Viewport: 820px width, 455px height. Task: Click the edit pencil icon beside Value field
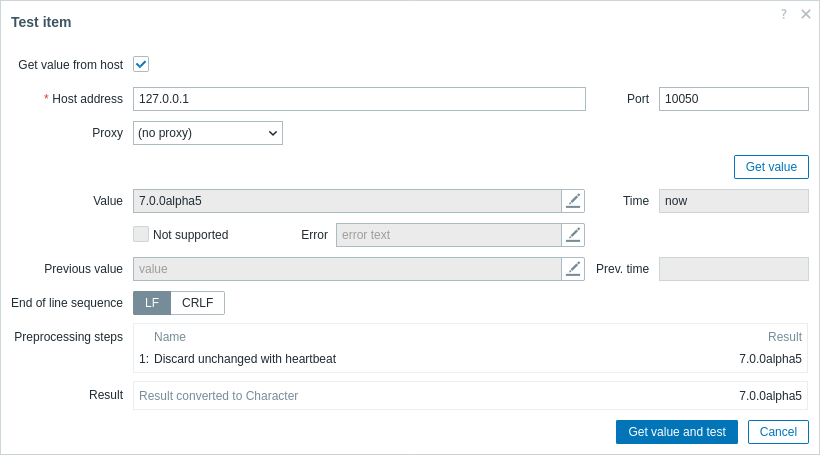[573, 201]
